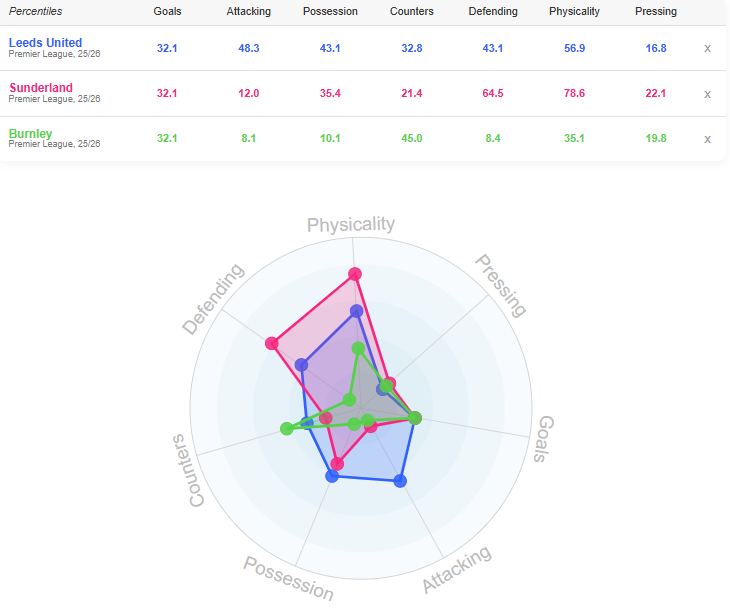Remove Burnley row with x
730x610 pixels.
click(707, 138)
